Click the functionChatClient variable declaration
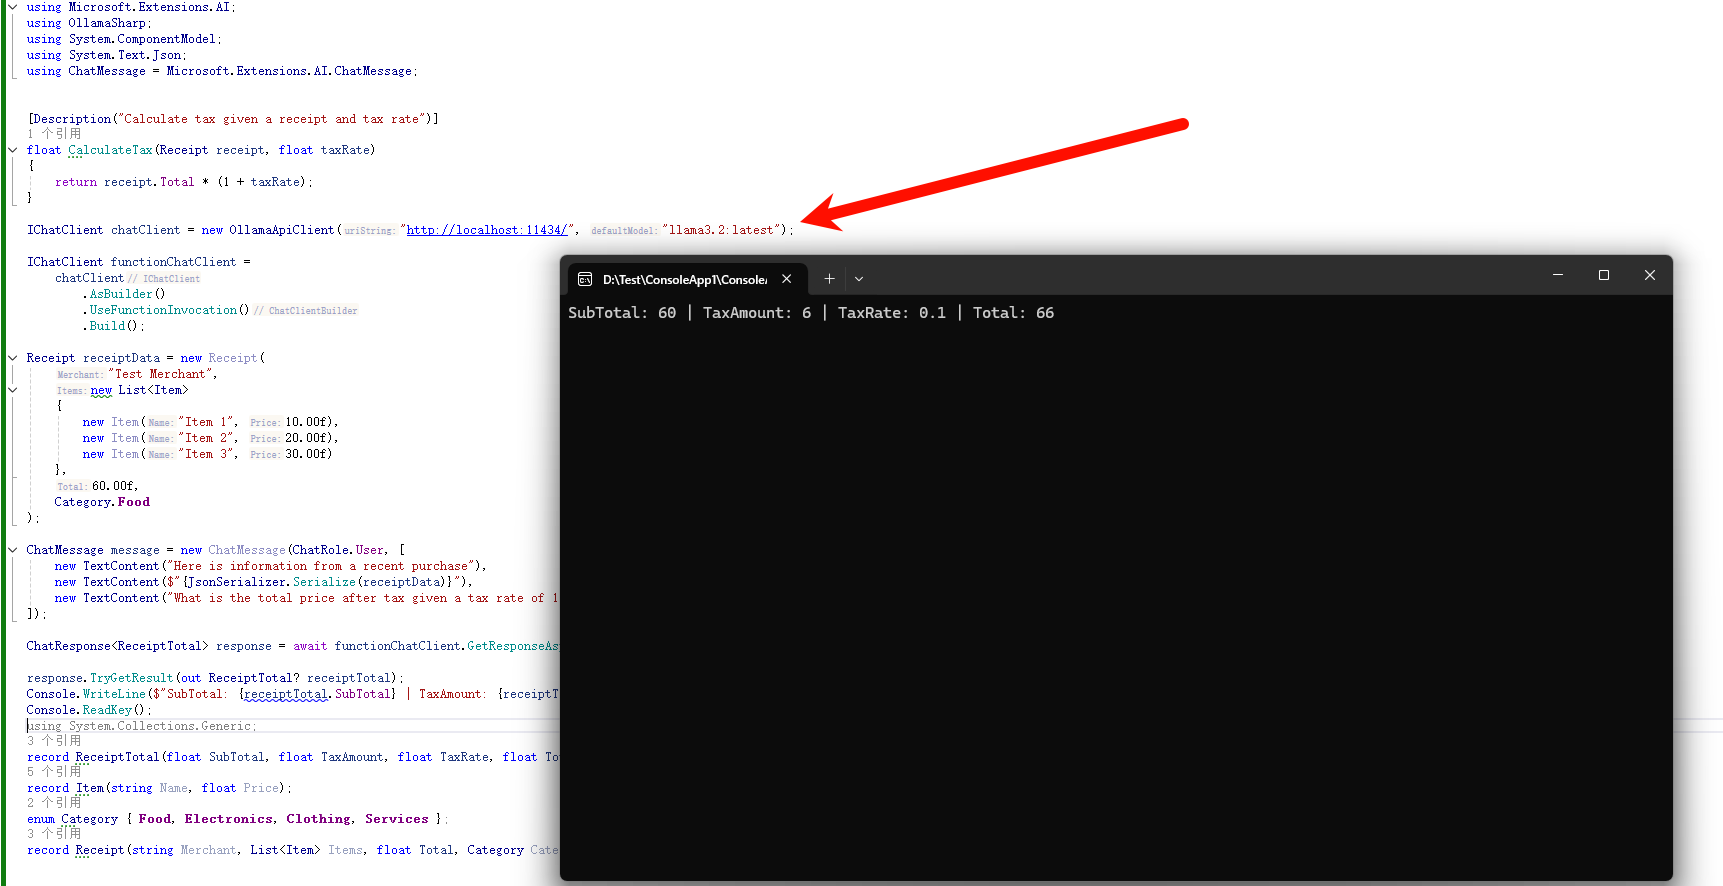This screenshot has width=1723, height=886. pyautogui.click(x=174, y=262)
